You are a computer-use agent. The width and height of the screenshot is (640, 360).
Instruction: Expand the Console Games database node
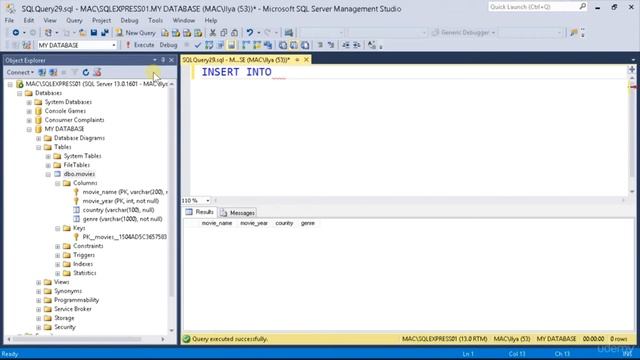click(x=29, y=111)
